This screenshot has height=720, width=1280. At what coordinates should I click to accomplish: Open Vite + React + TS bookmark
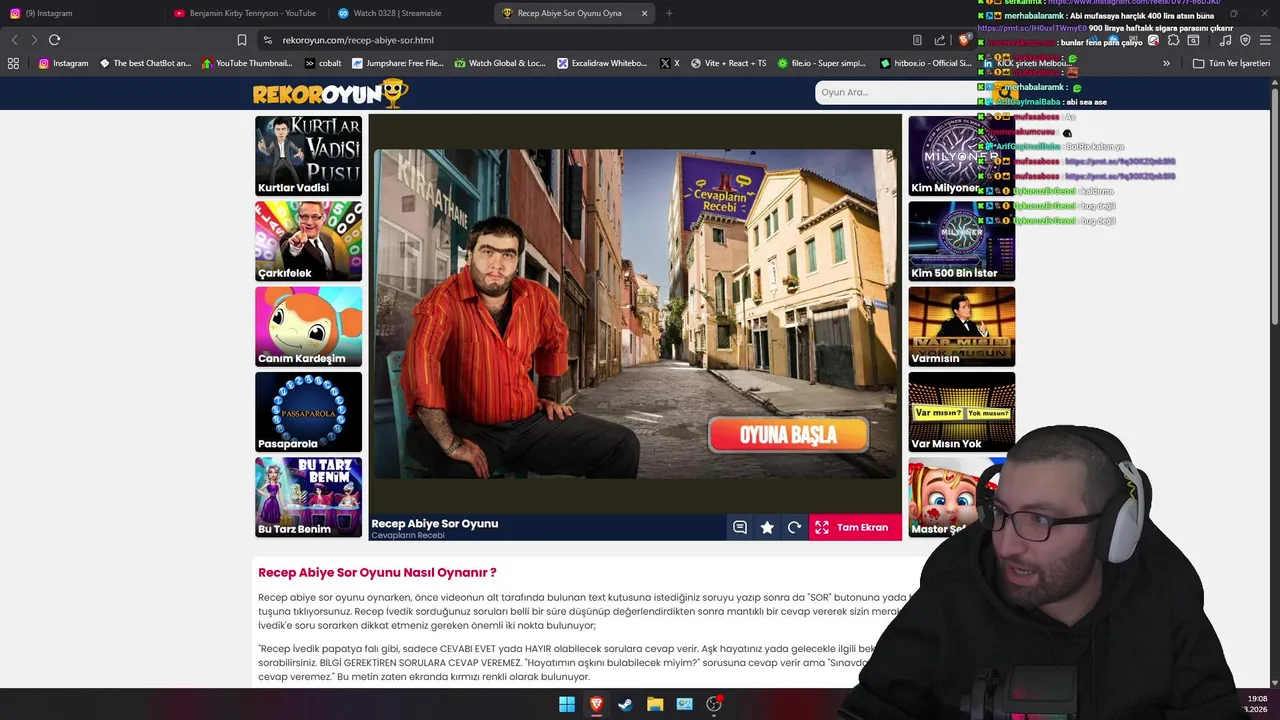coord(728,63)
